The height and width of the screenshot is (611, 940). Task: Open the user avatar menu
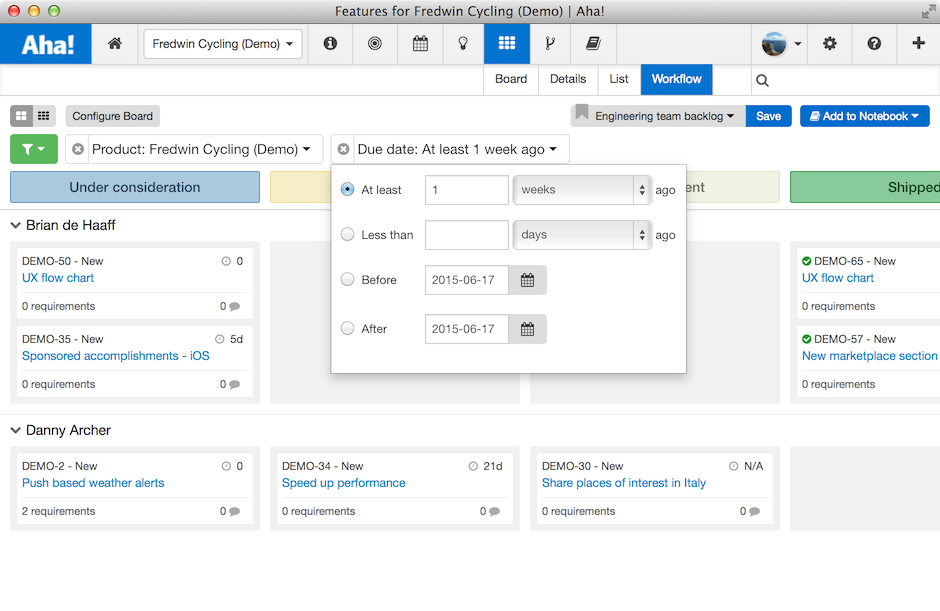781,44
